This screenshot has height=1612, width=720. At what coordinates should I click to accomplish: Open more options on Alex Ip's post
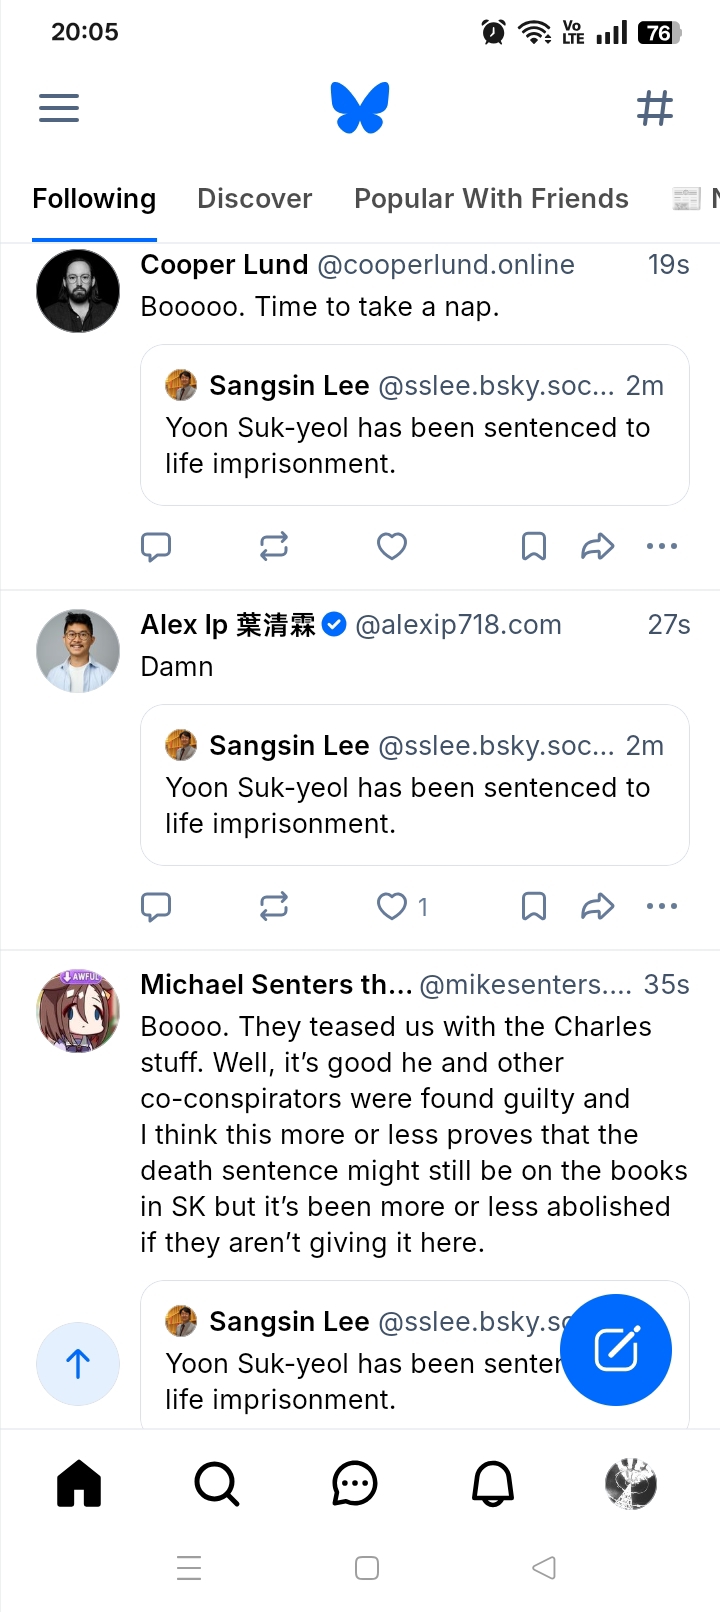tap(662, 906)
